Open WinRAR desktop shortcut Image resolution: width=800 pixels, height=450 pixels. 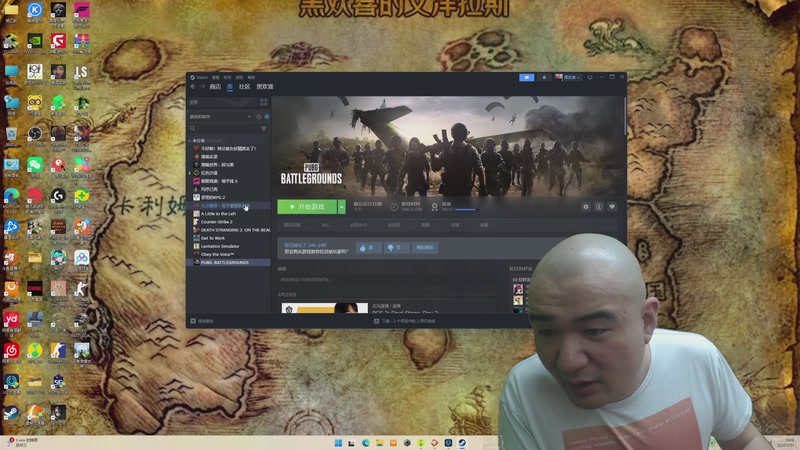(x=82, y=42)
